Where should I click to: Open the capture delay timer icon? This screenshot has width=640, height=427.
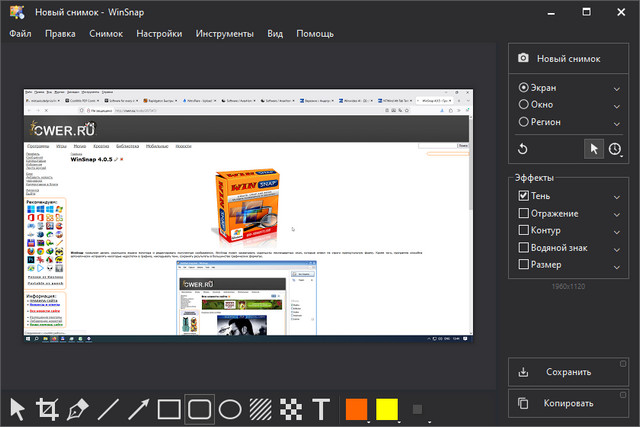point(615,149)
